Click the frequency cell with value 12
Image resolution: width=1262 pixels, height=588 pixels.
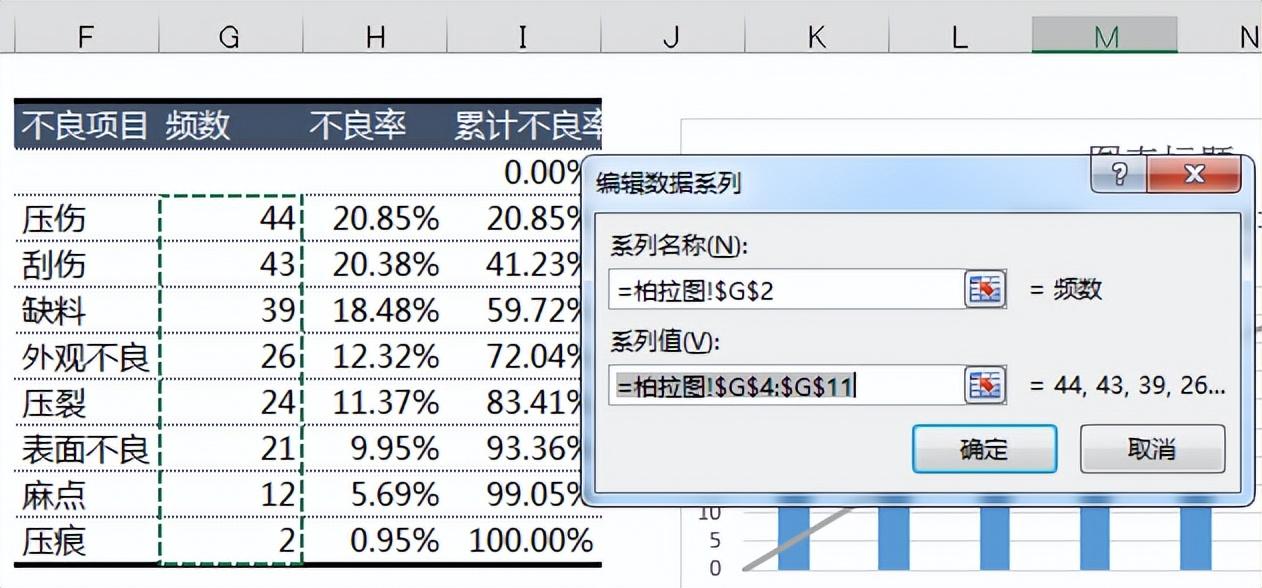point(230,495)
